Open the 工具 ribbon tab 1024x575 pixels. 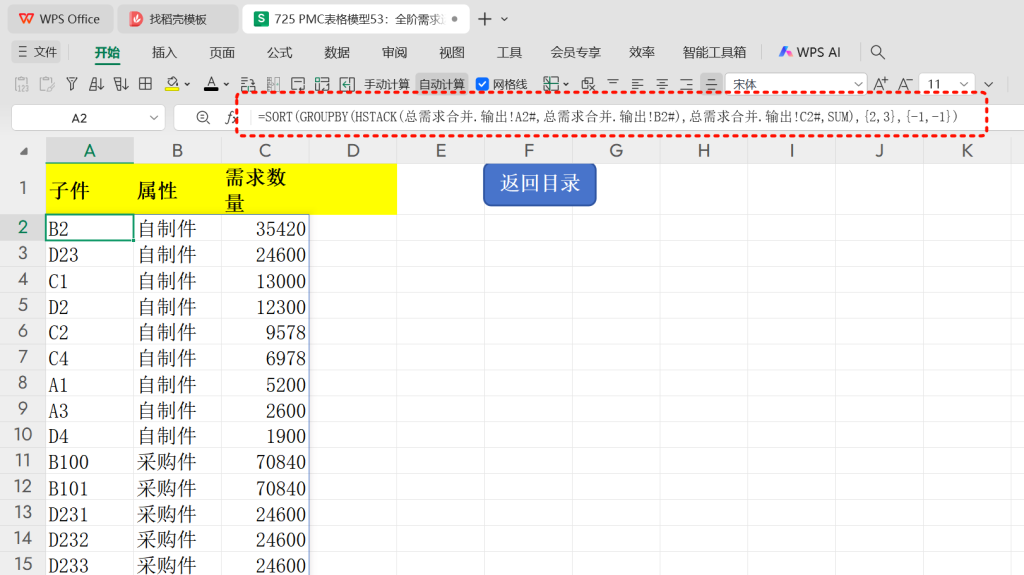[509, 52]
